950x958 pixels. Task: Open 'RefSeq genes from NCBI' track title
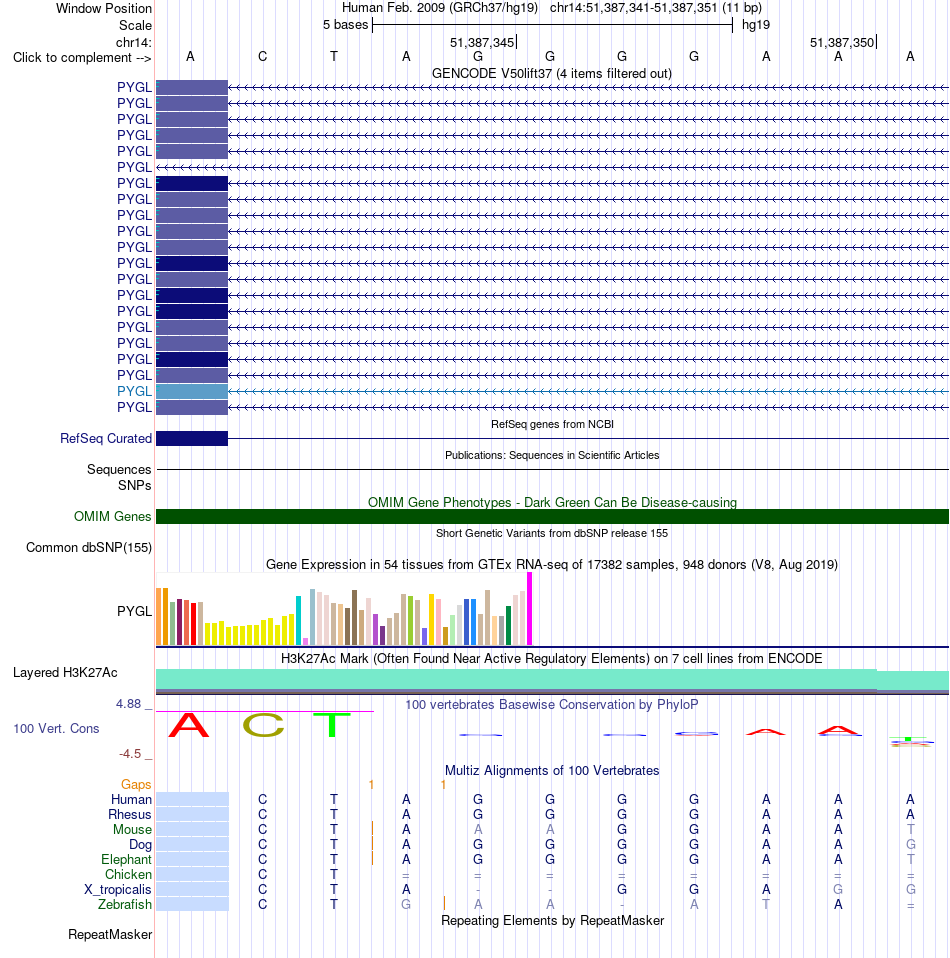552,424
